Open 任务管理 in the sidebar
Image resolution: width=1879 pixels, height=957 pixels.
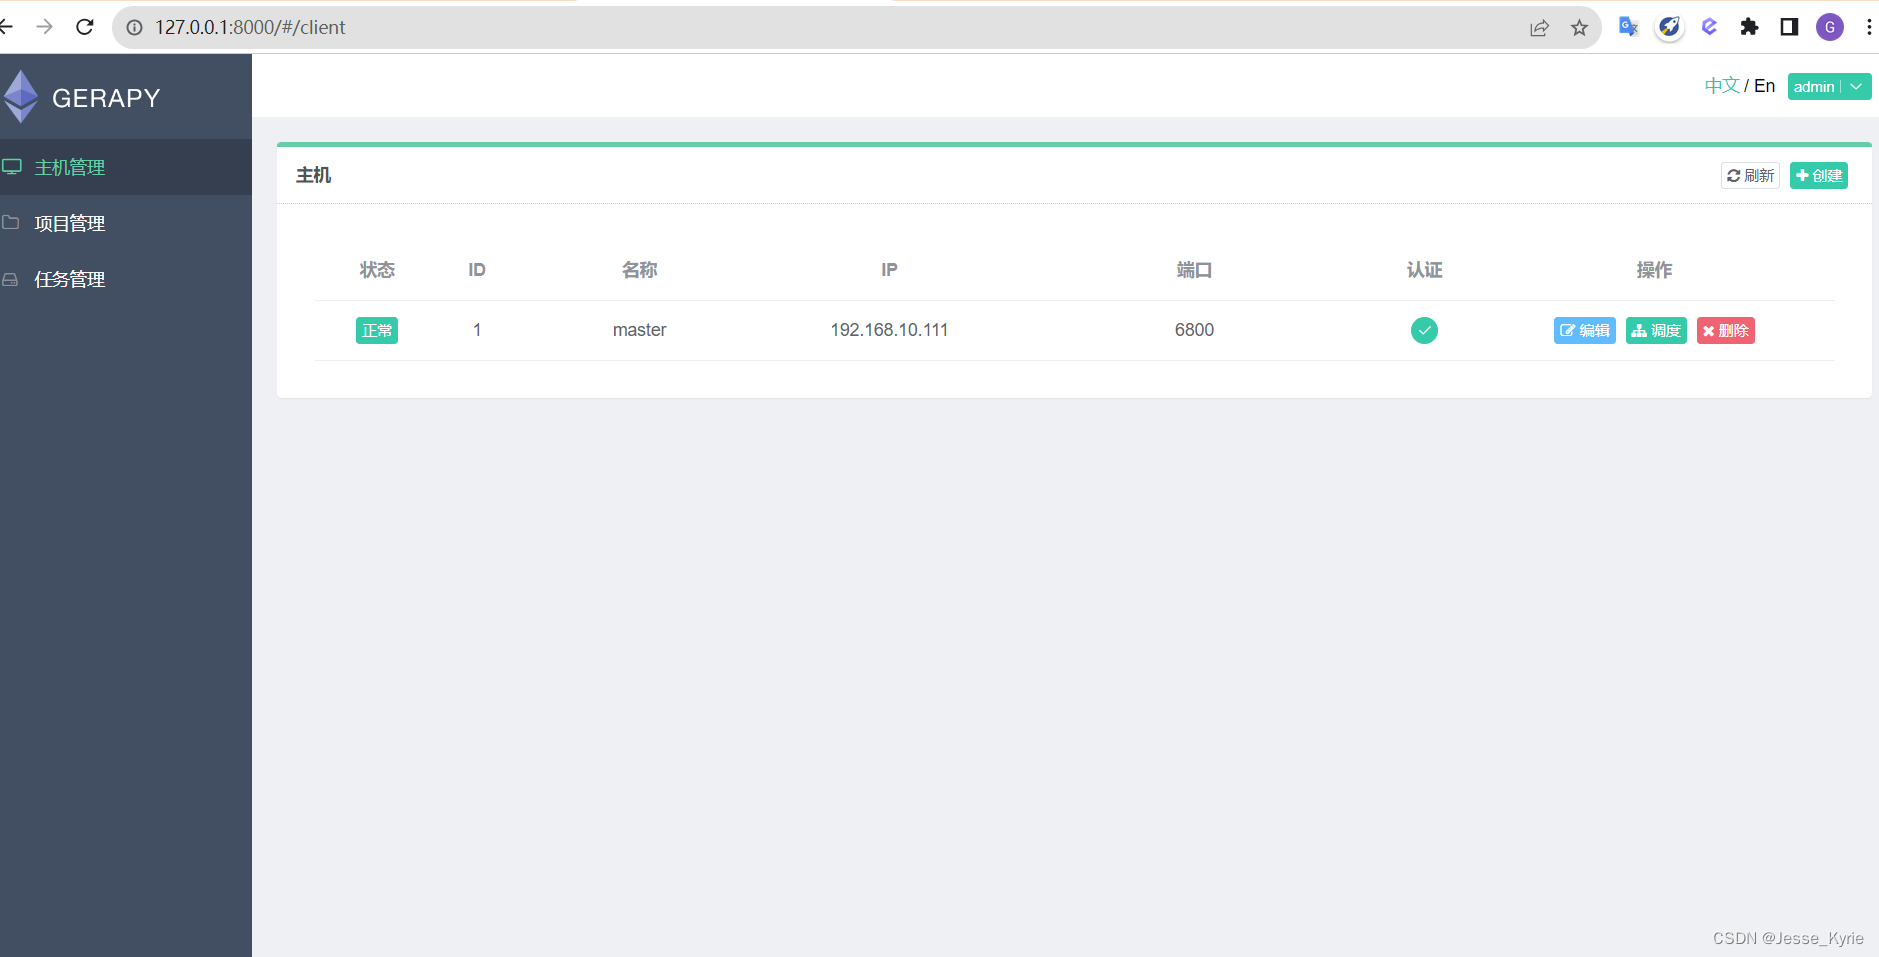[x=126, y=279]
